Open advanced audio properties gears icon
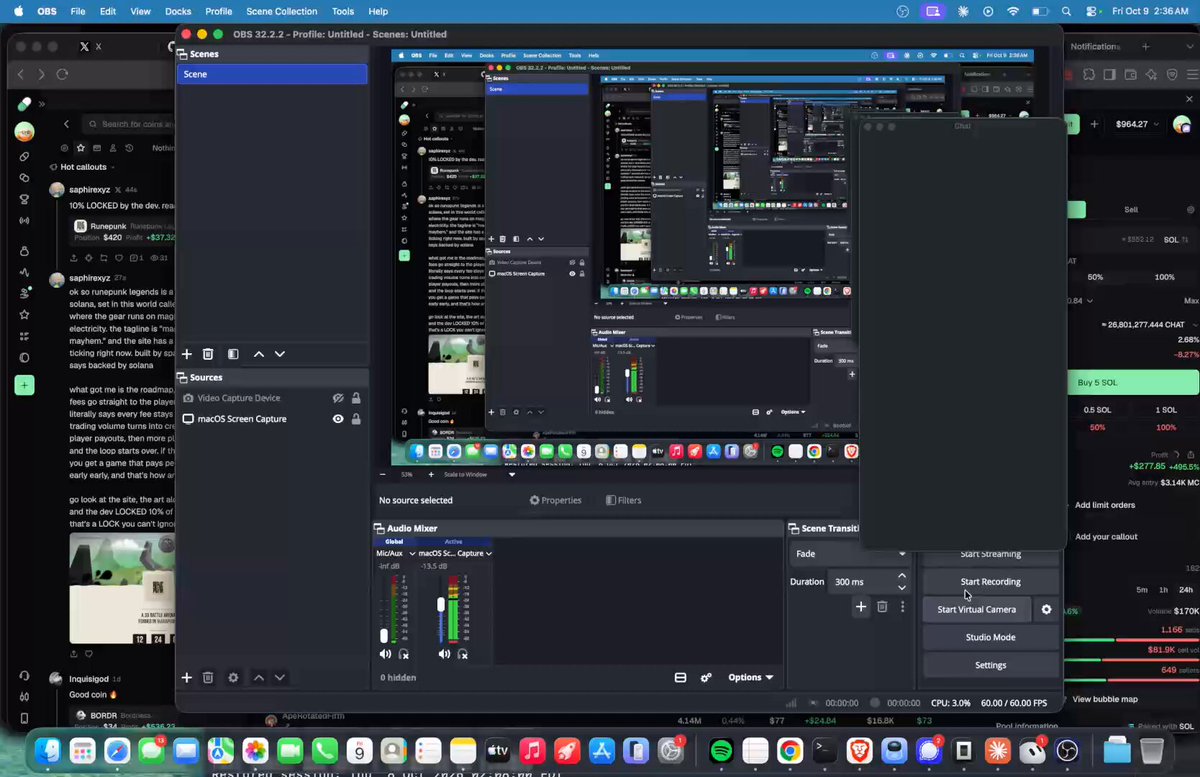1200x777 pixels. [x=706, y=677]
